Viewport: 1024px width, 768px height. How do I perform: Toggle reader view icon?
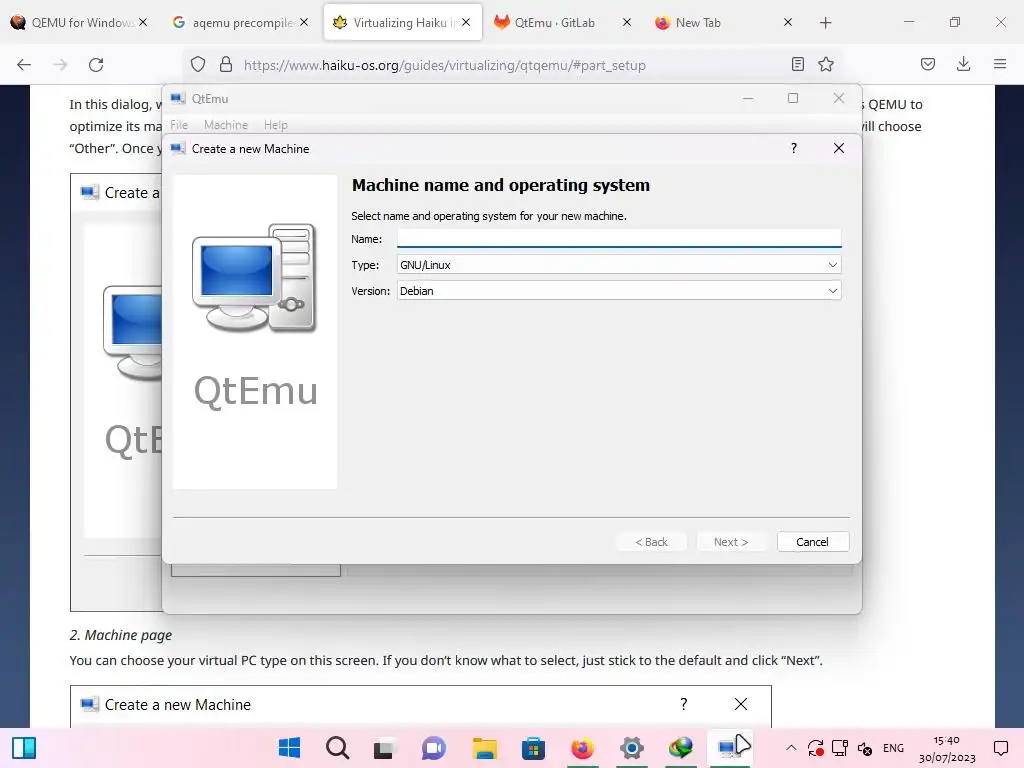[x=797, y=64]
